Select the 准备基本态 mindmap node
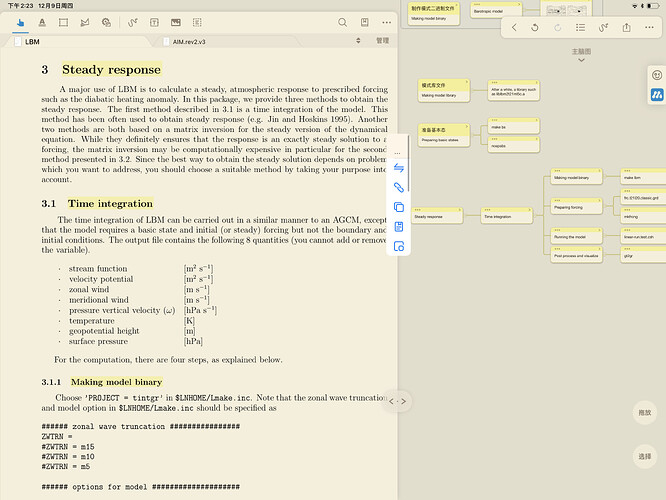 (x=444, y=135)
